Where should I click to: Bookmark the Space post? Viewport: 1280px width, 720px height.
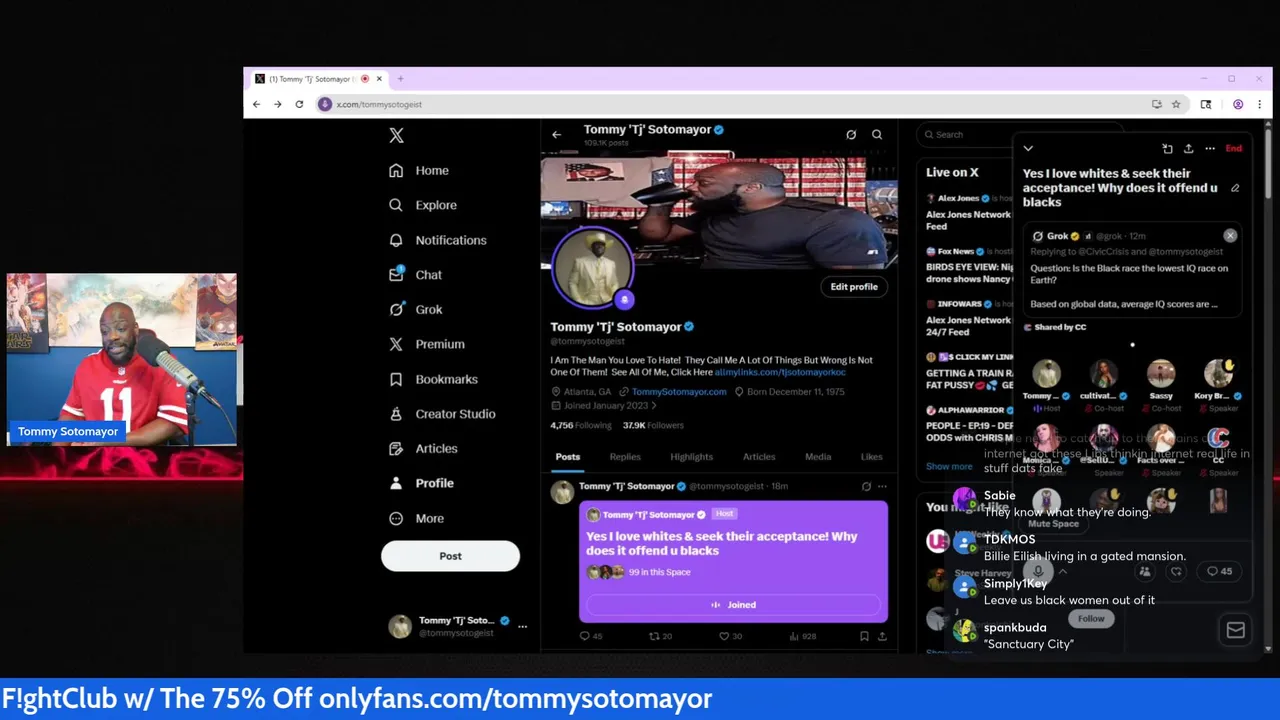coord(864,636)
